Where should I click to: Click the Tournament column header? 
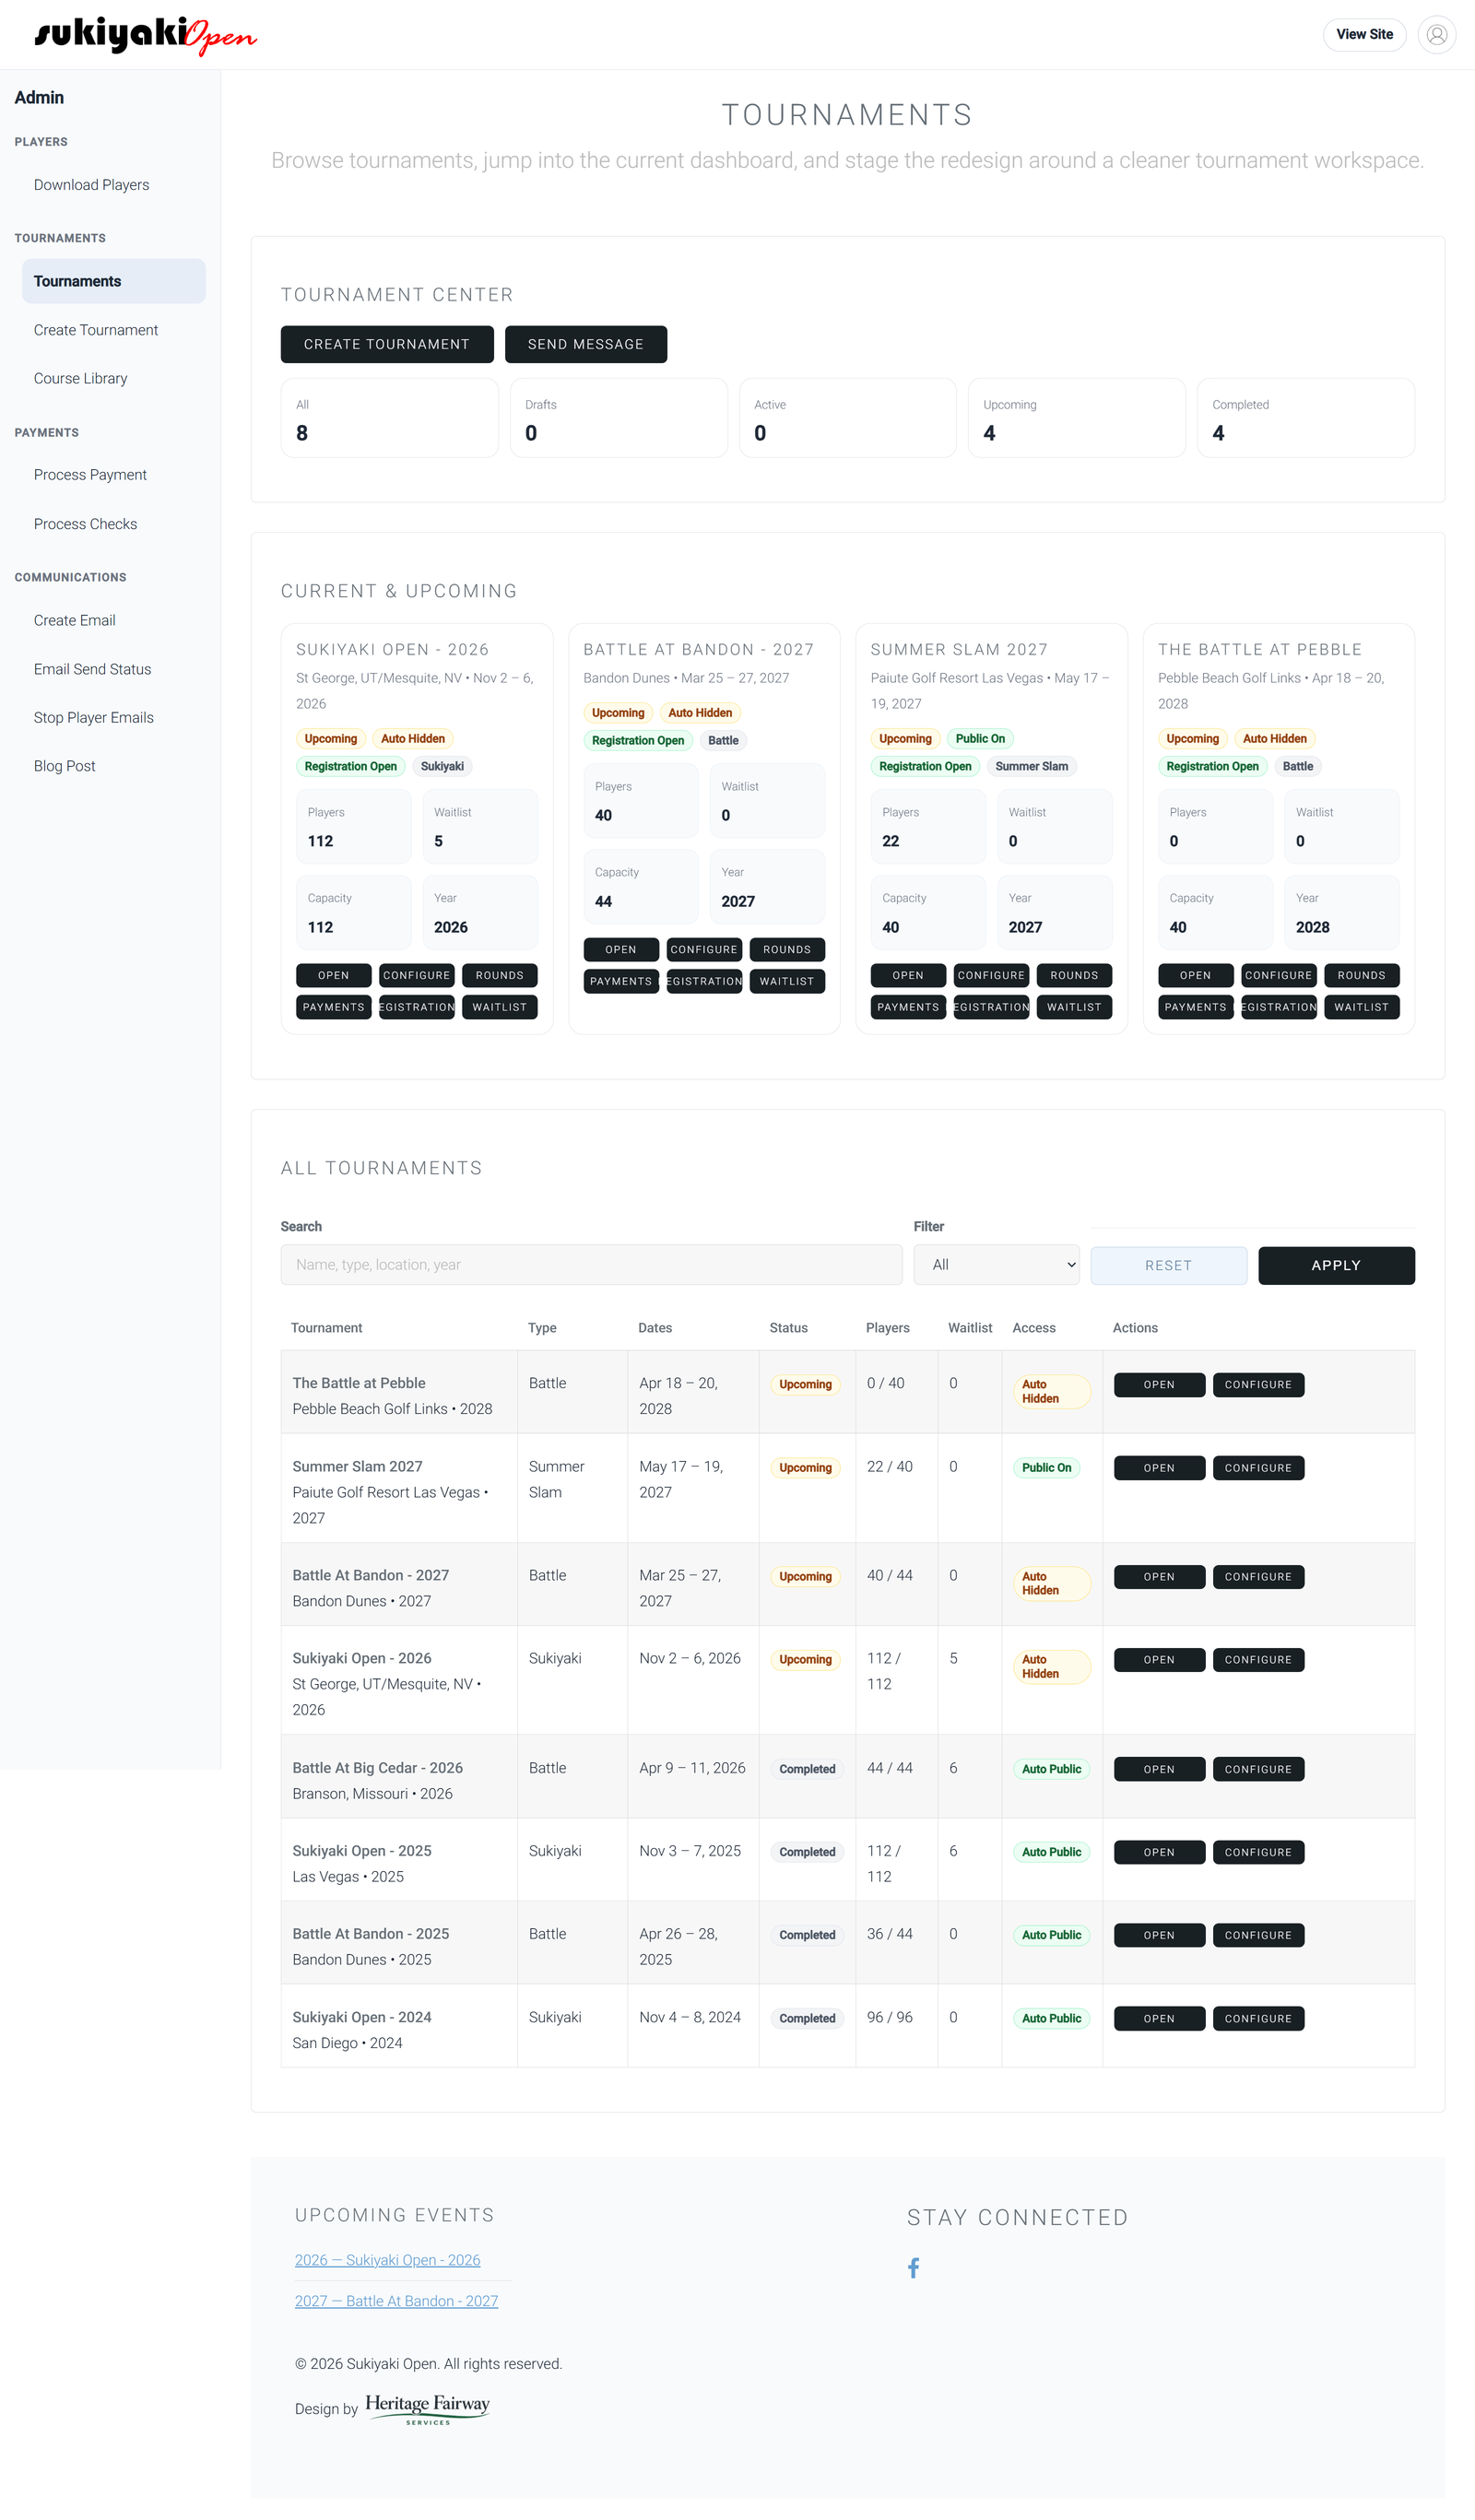[326, 1328]
